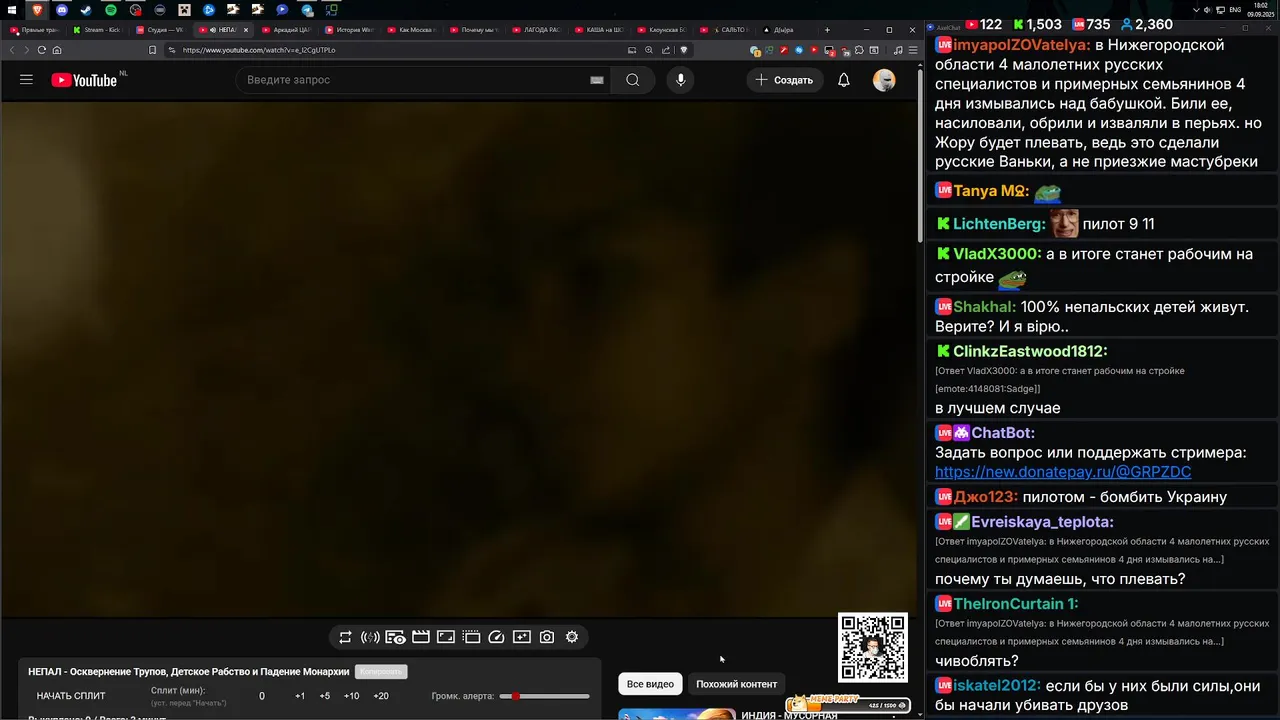Open the account avatar menu
This screenshot has height=720, width=1280.
tap(884, 80)
